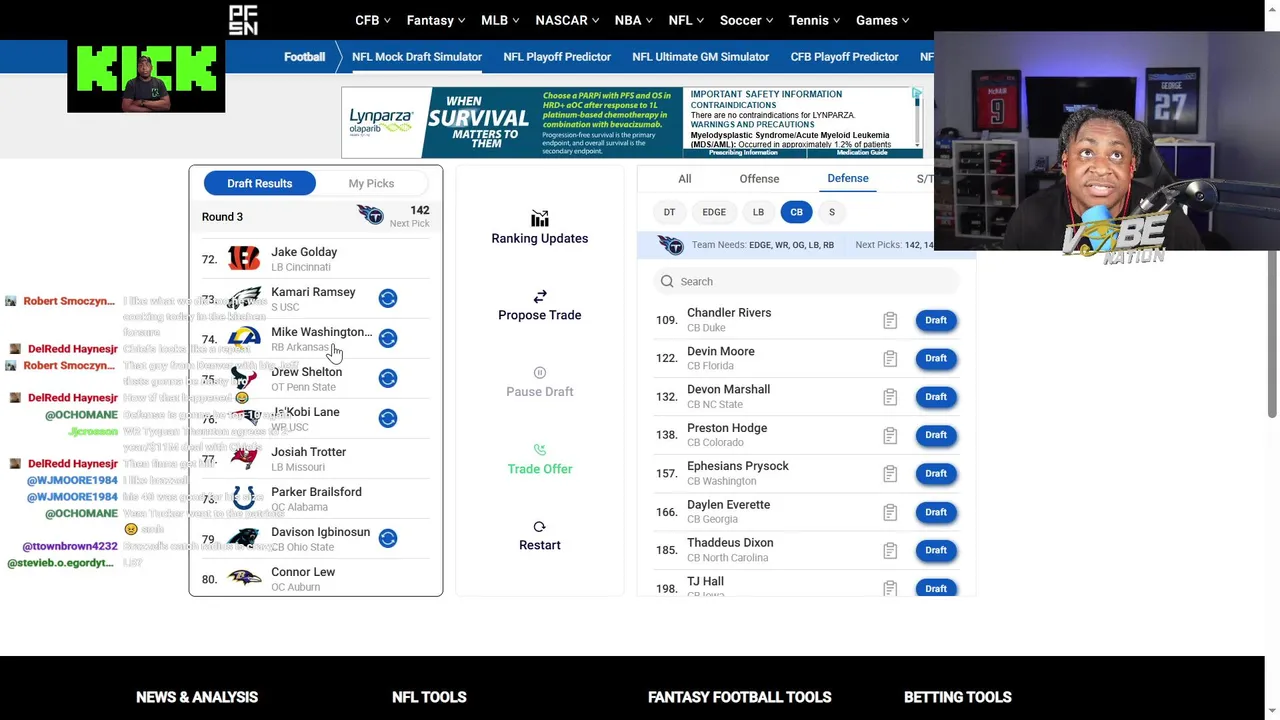The width and height of the screenshot is (1280, 720).
Task: Click the Trade Offer phone icon
Action: click(x=540, y=450)
